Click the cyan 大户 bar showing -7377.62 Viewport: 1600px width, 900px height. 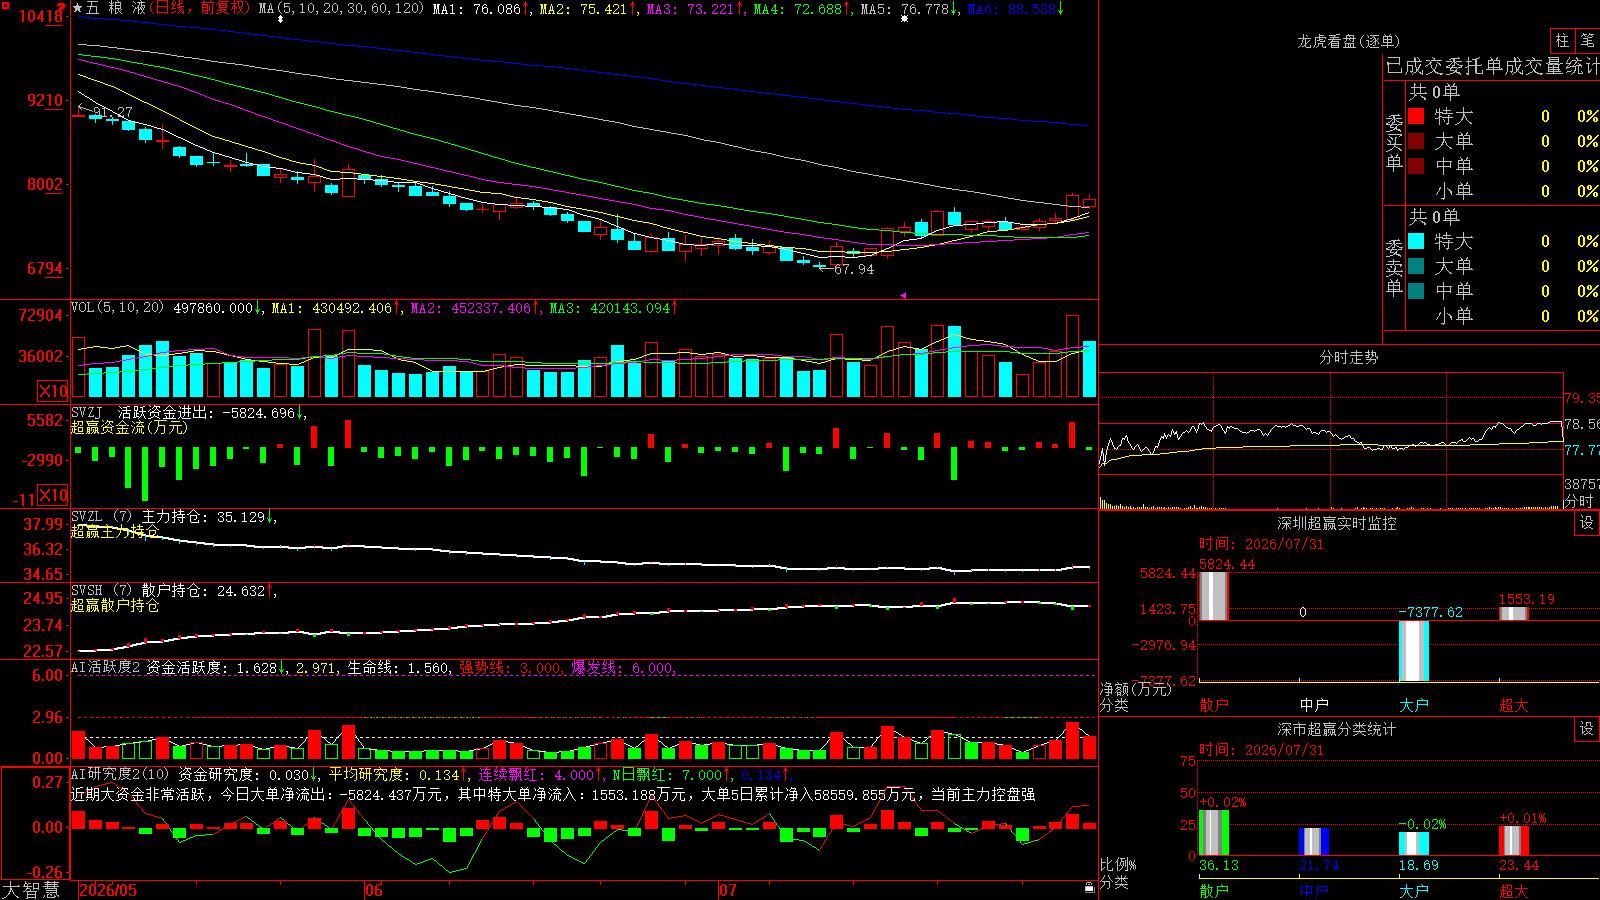pos(1414,651)
